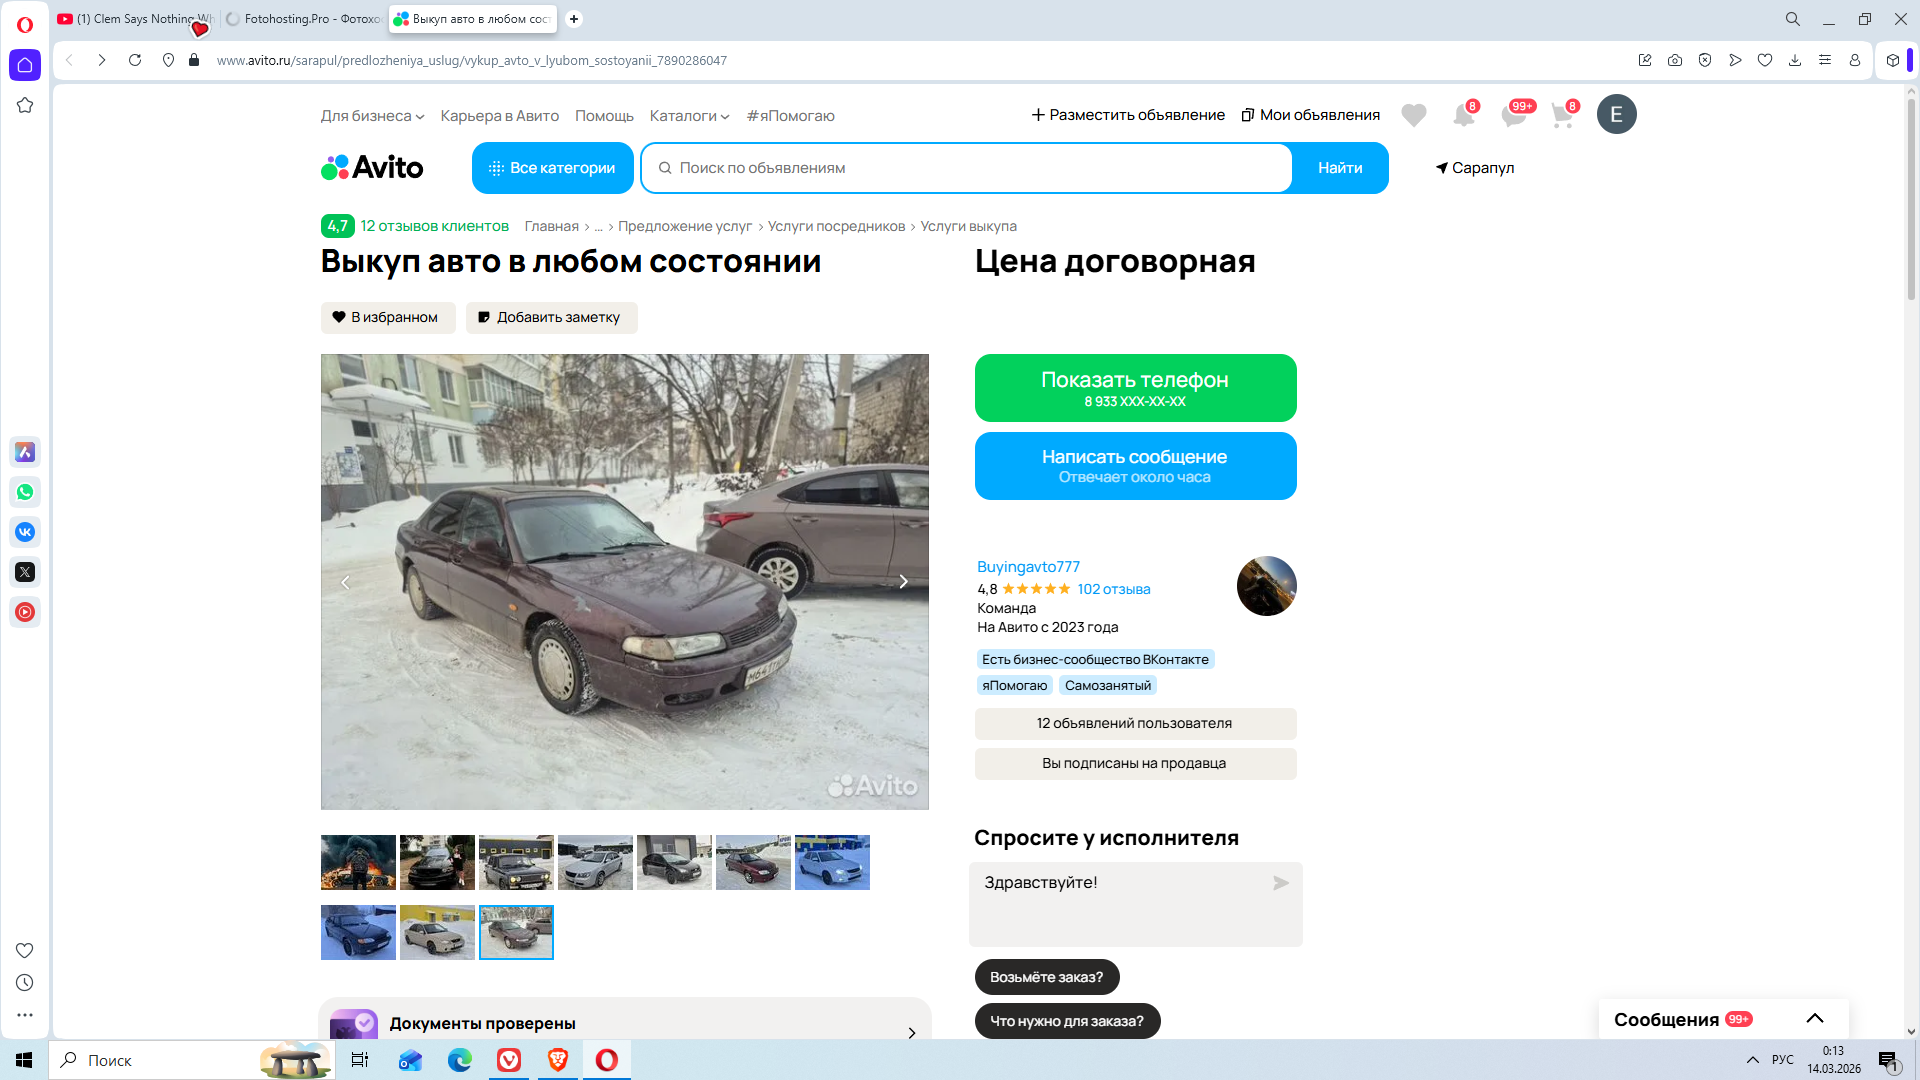Send the message with arrow icon
Viewport: 1920px width, 1080px height.
click(x=1280, y=883)
